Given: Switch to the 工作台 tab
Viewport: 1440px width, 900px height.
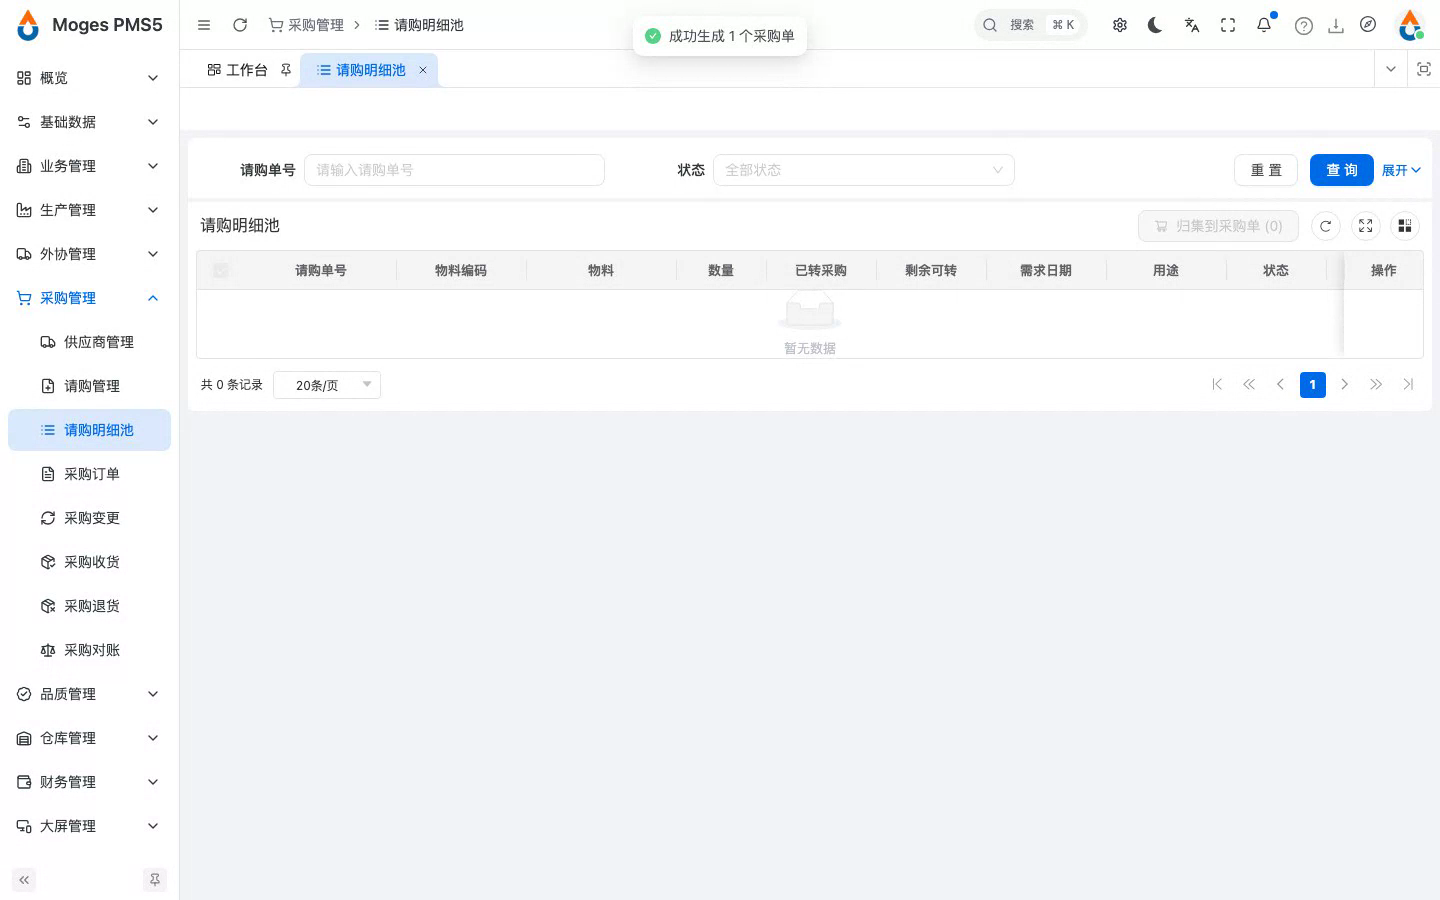Looking at the screenshot, I should 237,70.
